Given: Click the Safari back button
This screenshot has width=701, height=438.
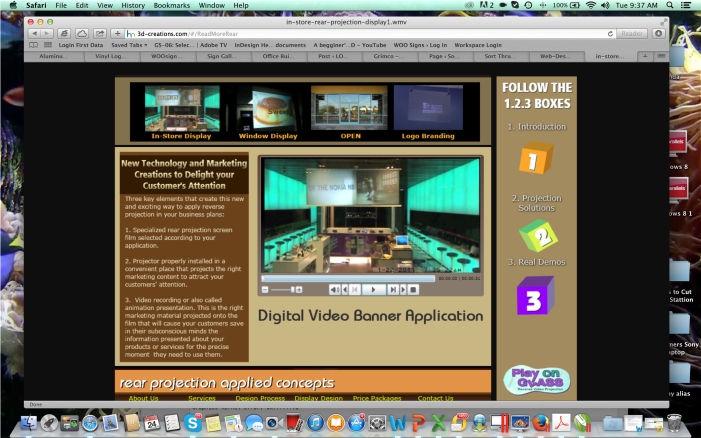Looking at the screenshot, I should [34, 34].
